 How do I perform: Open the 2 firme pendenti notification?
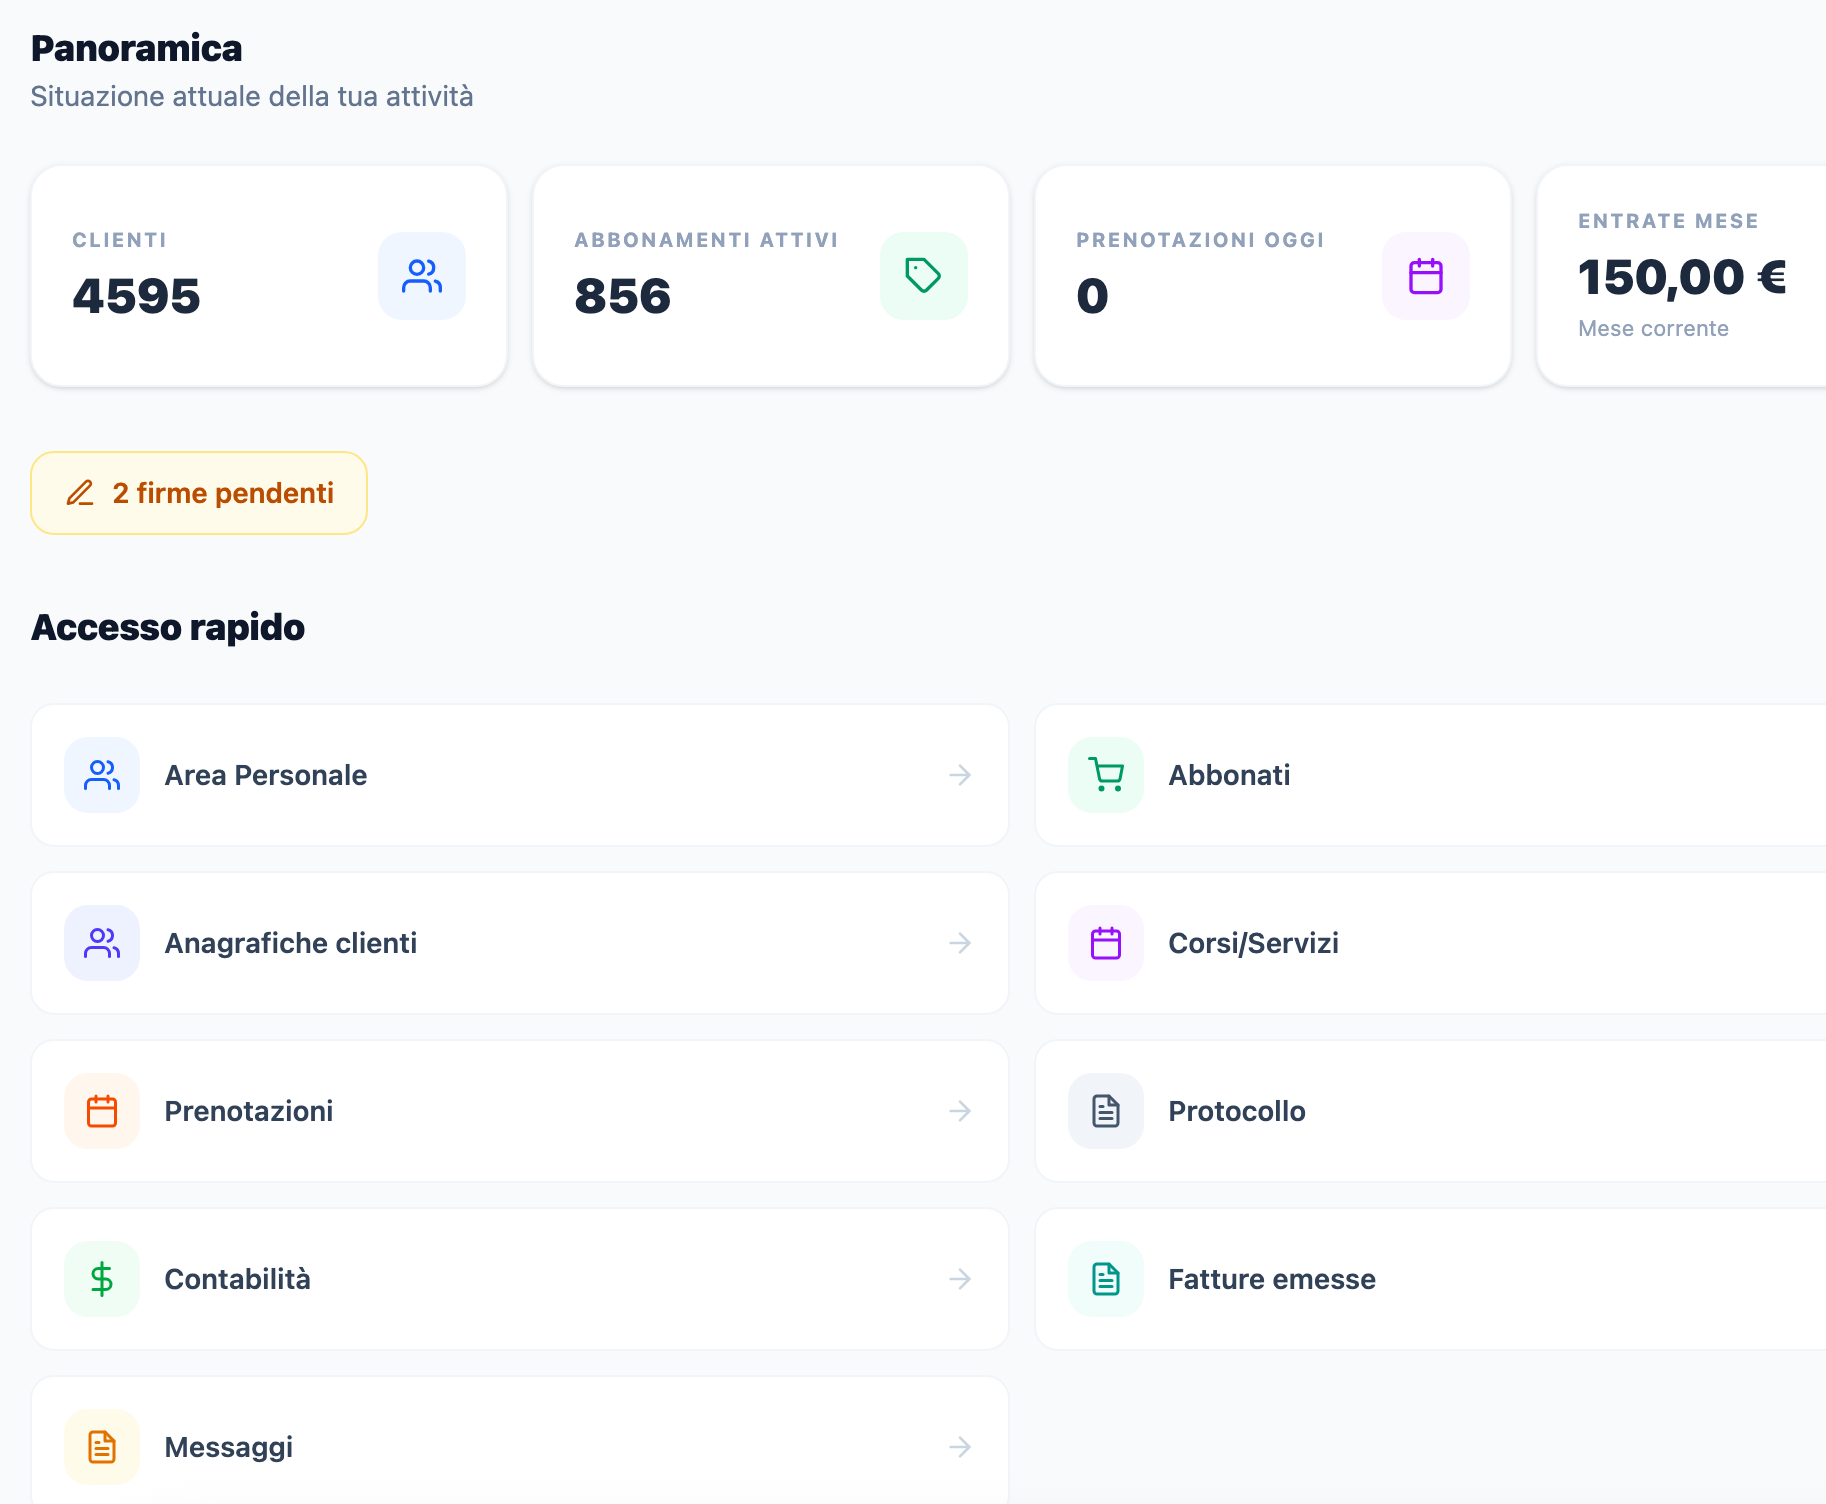pyautogui.click(x=198, y=493)
